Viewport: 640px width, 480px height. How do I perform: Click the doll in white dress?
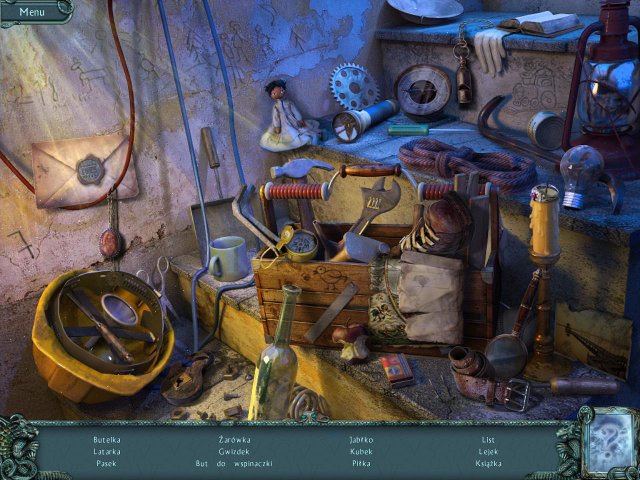pos(286,117)
